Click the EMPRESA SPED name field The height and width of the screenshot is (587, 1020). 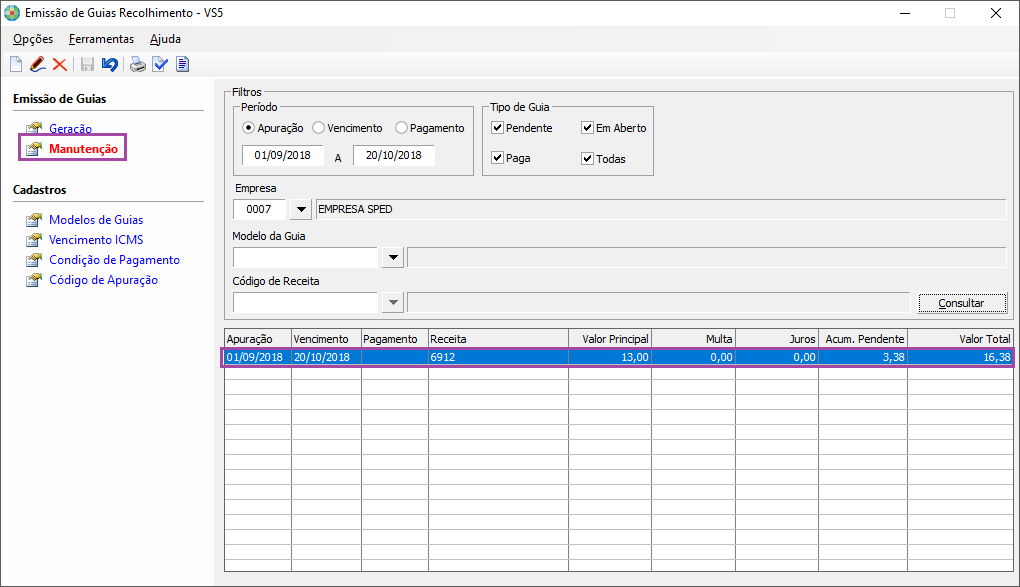click(x=661, y=210)
